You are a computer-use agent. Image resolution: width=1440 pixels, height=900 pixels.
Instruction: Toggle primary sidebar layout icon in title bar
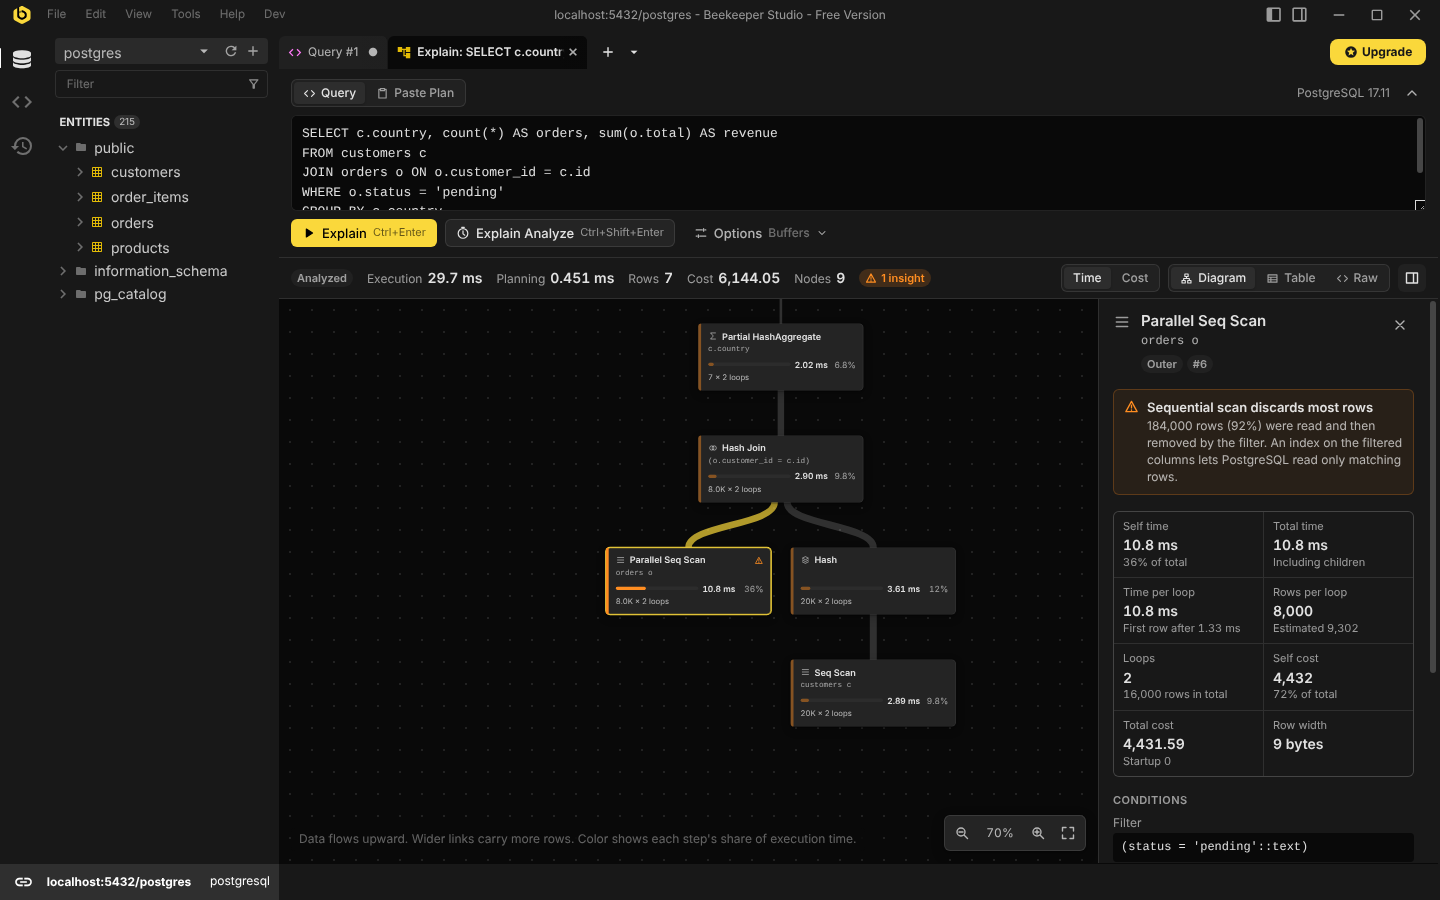pyautogui.click(x=1273, y=14)
